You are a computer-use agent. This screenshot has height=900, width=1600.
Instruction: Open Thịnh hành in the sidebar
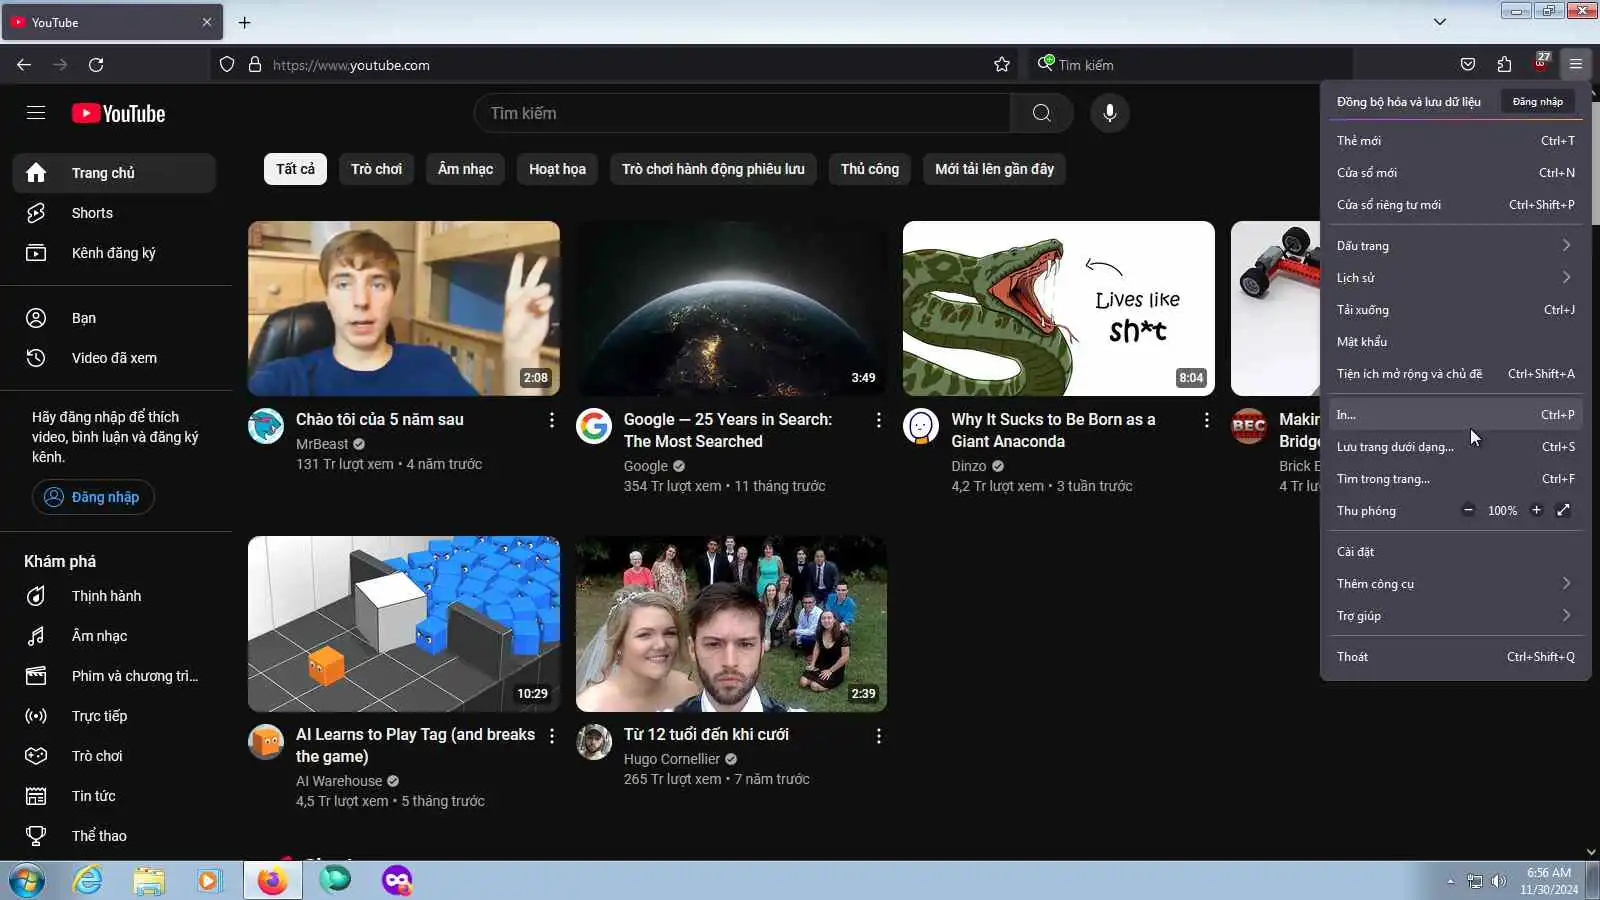[x=114, y=596]
